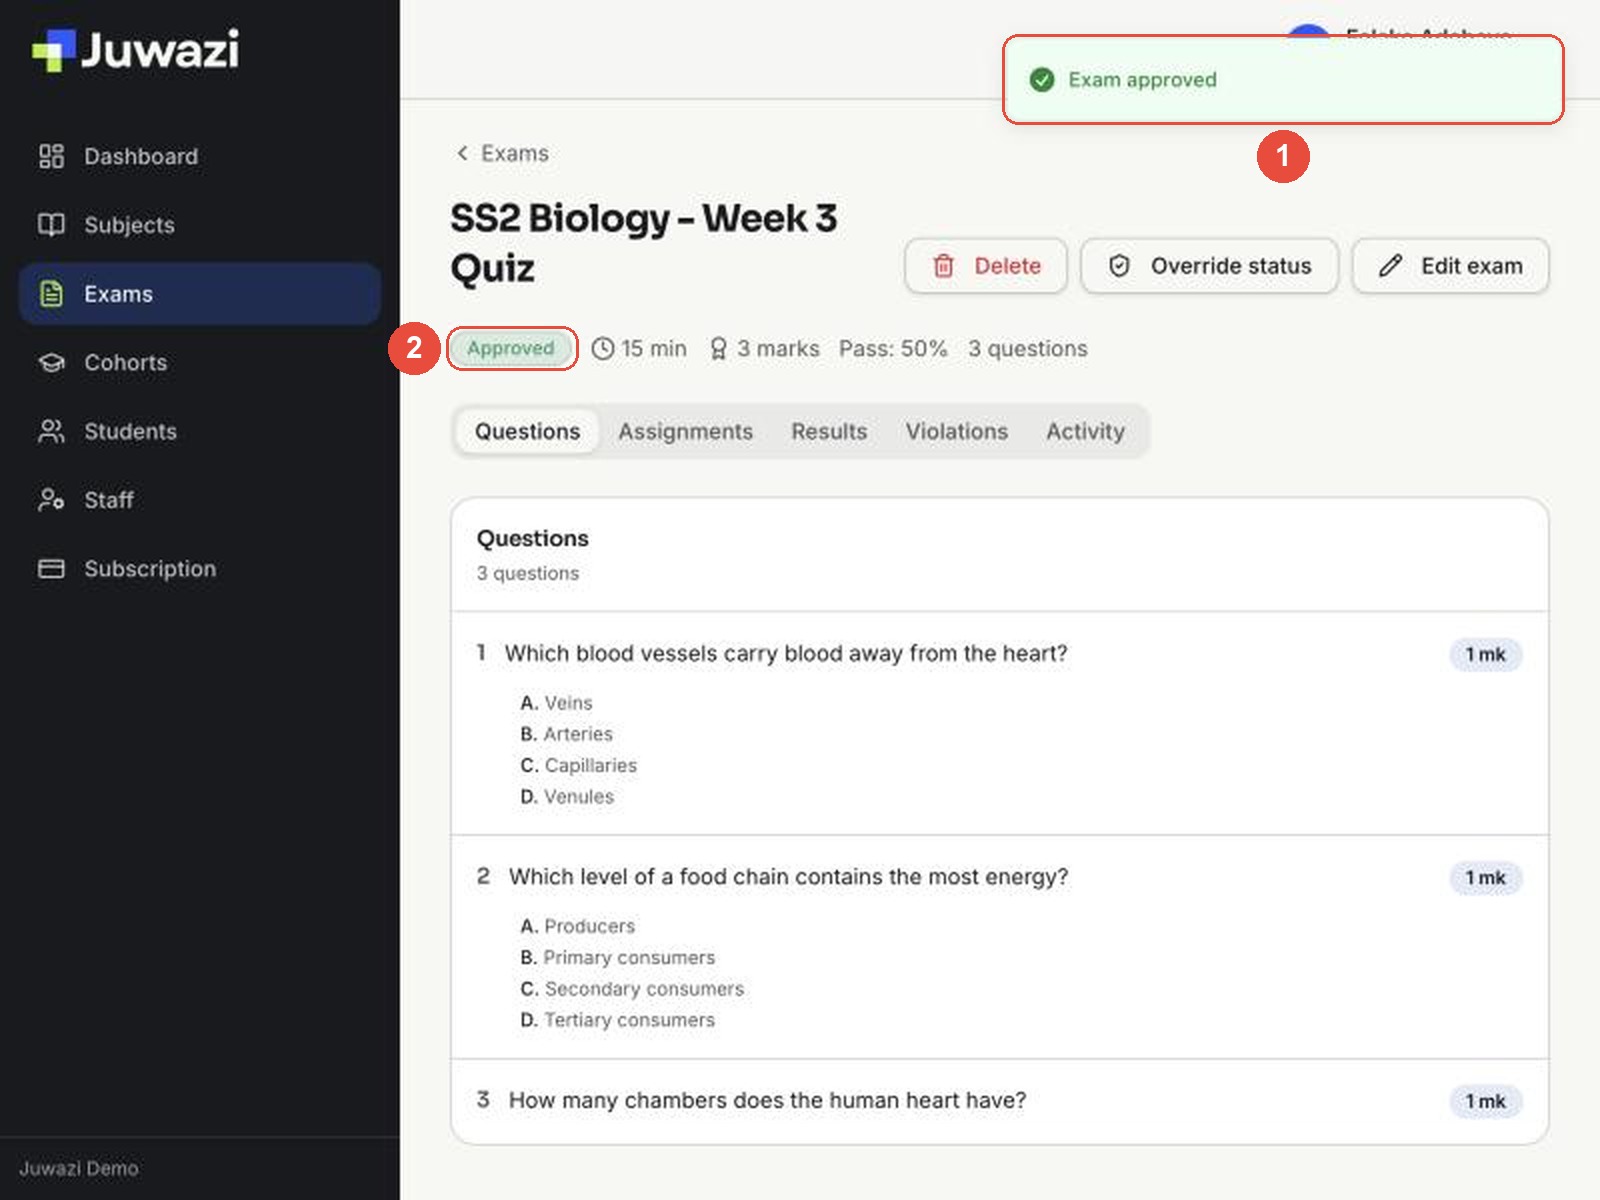
Task: Click the Subscription card icon
Action: (x=51, y=568)
